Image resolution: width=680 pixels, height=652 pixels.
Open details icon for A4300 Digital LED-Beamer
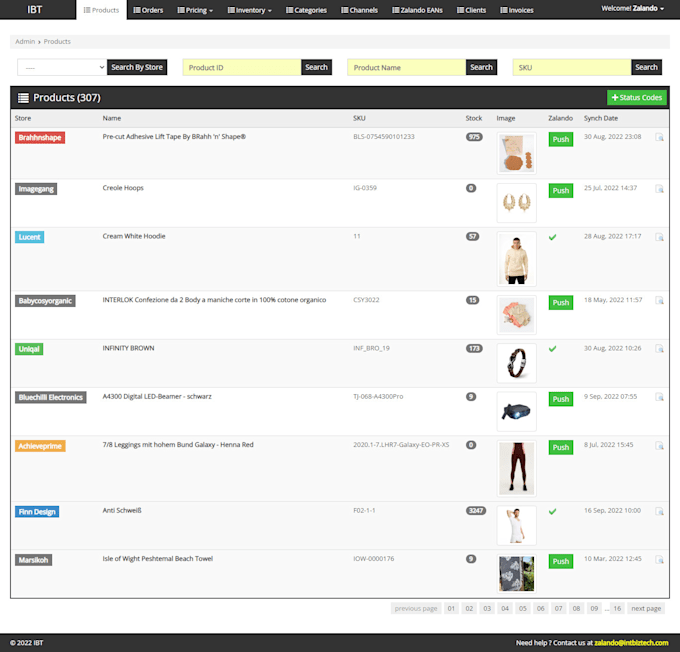tap(659, 397)
